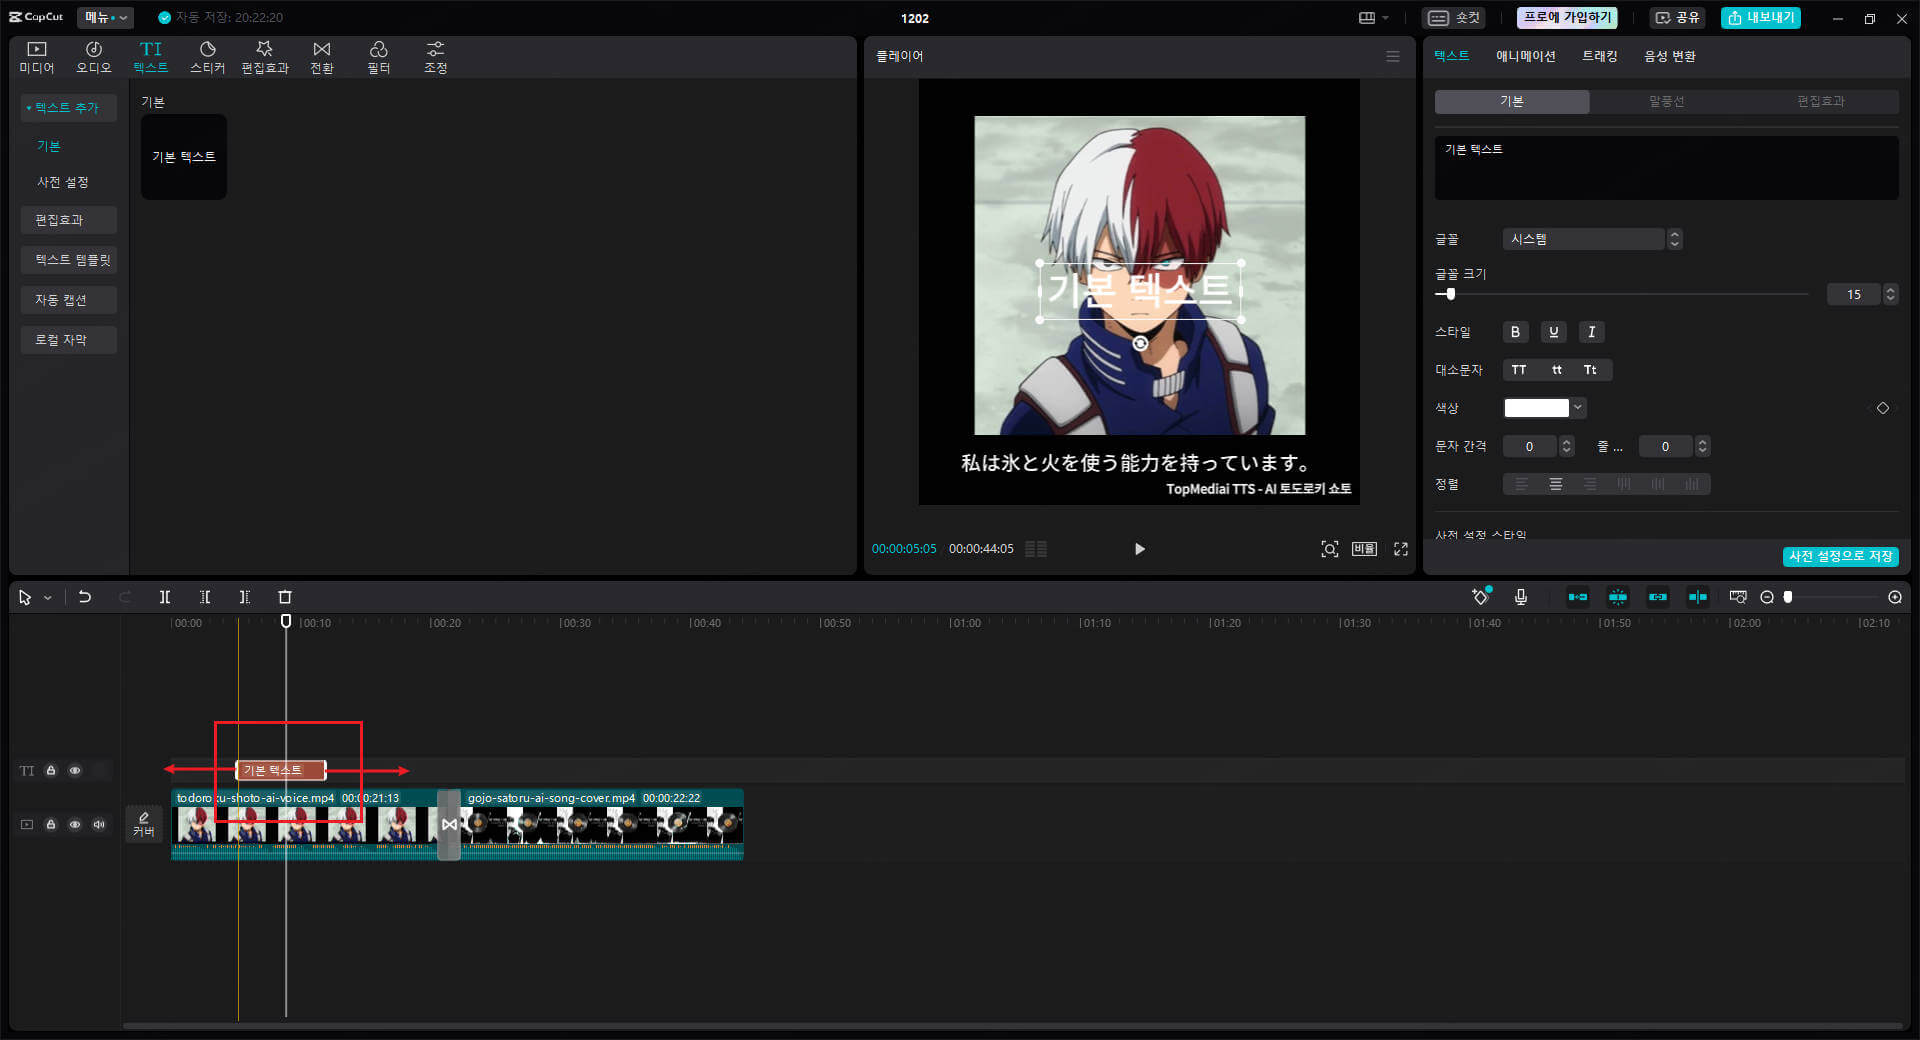The width and height of the screenshot is (1920, 1040).
Task: Expand the selection tool mode chevron
Action: [x=48, y=598]
